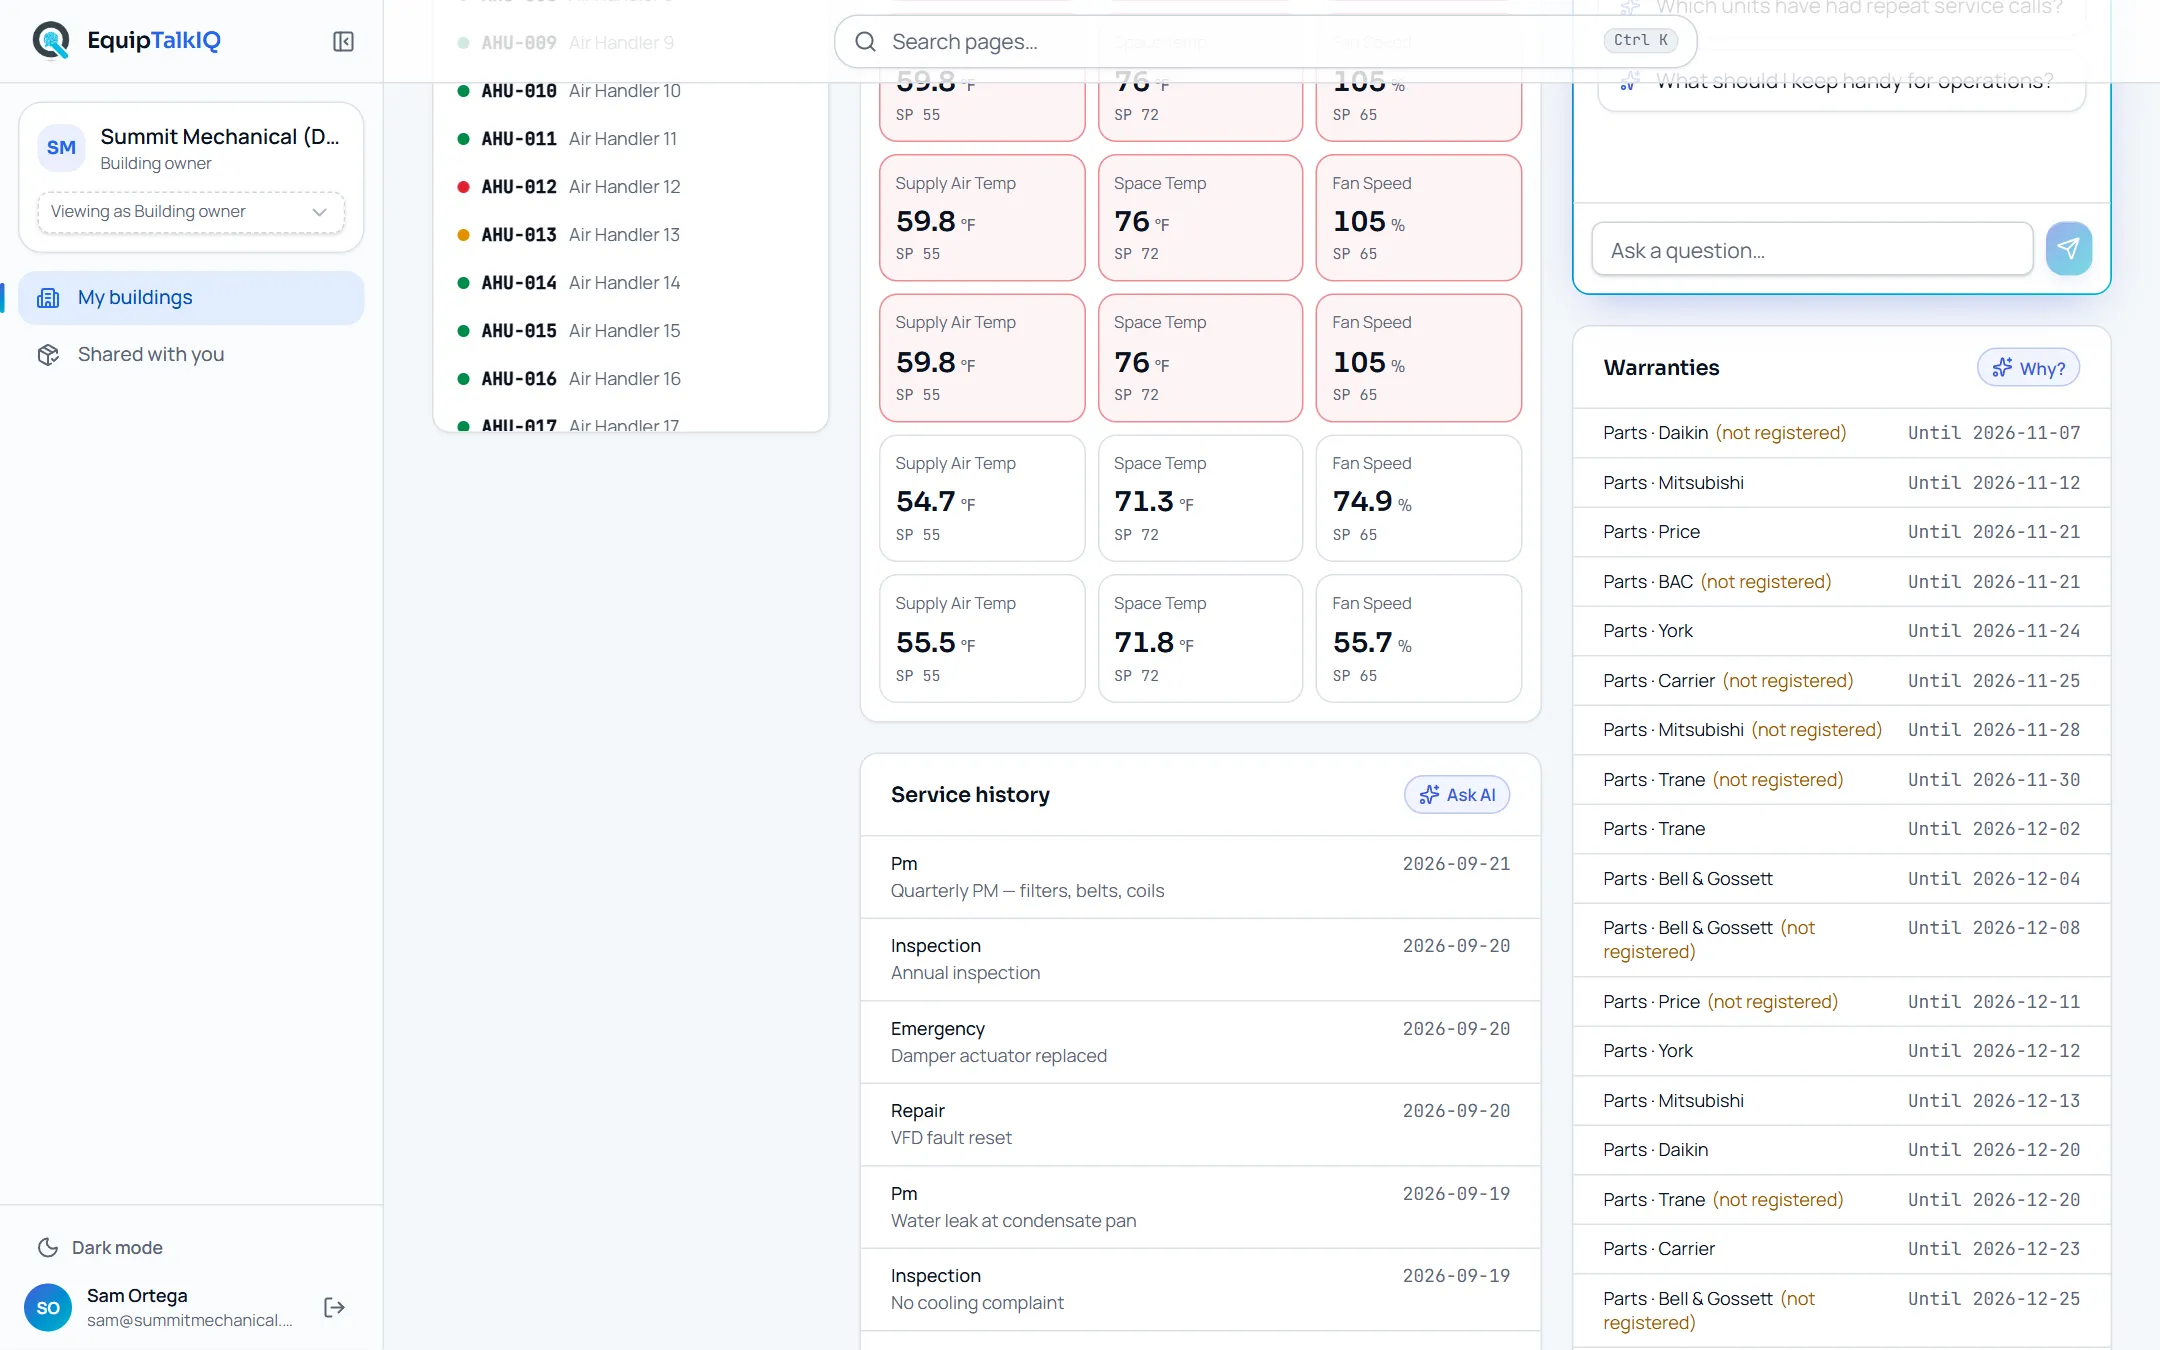Click Fan Speed card showing 74.9

[1419, 498]
